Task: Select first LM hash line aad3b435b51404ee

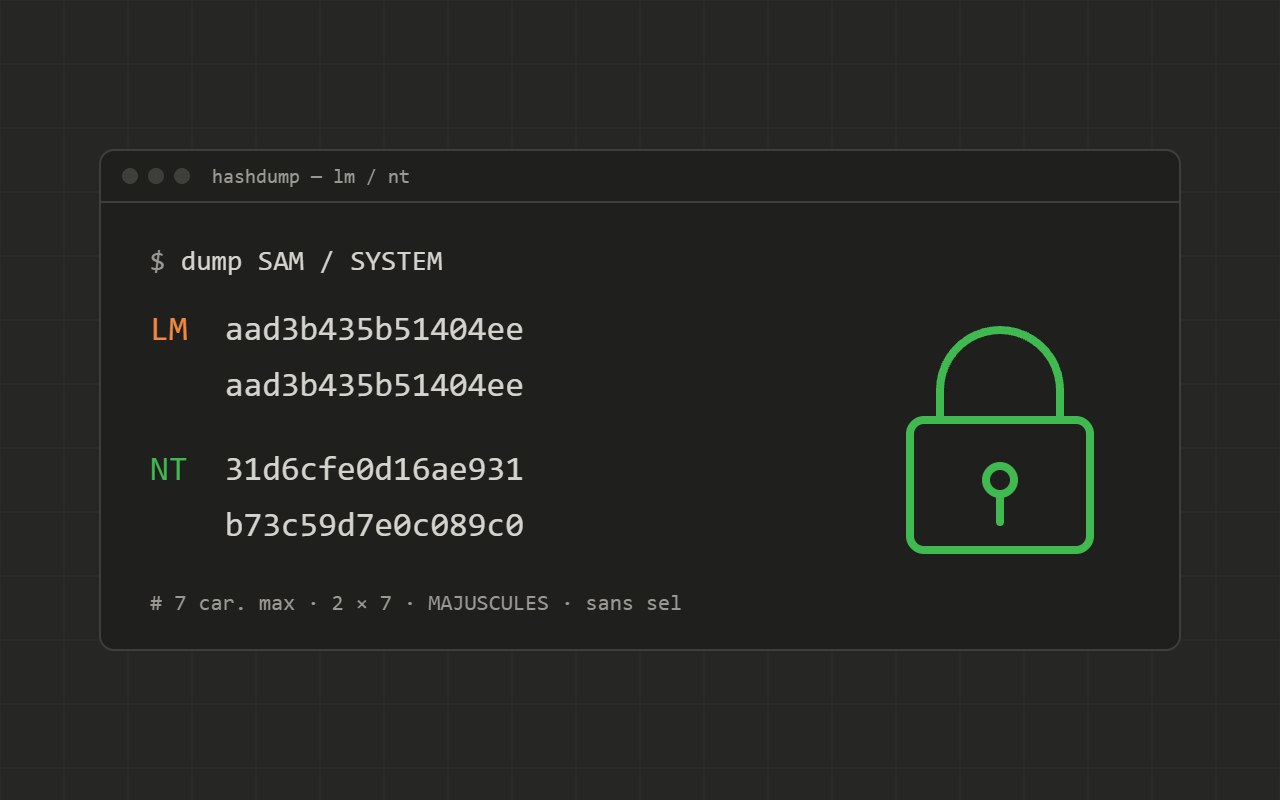Action: pyautogui.click(x=374, y=330)
